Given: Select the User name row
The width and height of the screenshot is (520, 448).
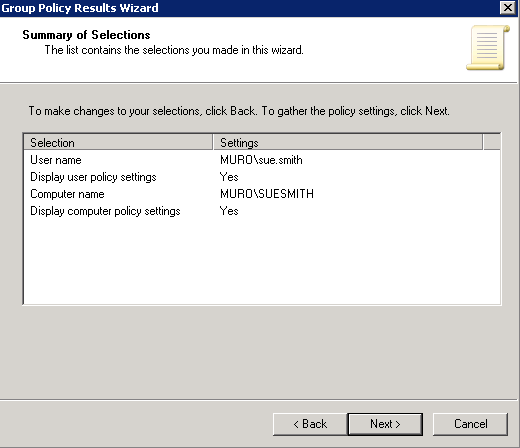Looking at the screenshot, I should click(262, 160).
